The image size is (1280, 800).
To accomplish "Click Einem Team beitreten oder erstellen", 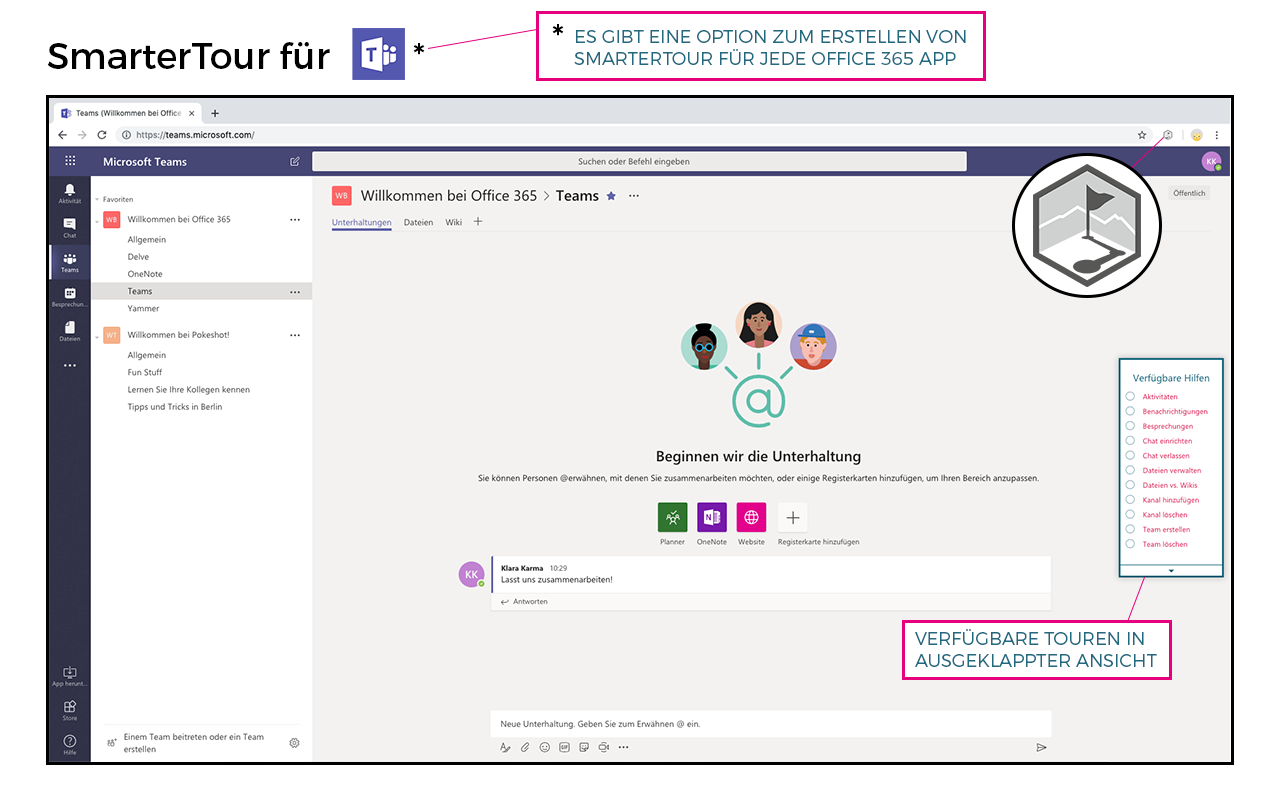I will (x=194, y=743).
